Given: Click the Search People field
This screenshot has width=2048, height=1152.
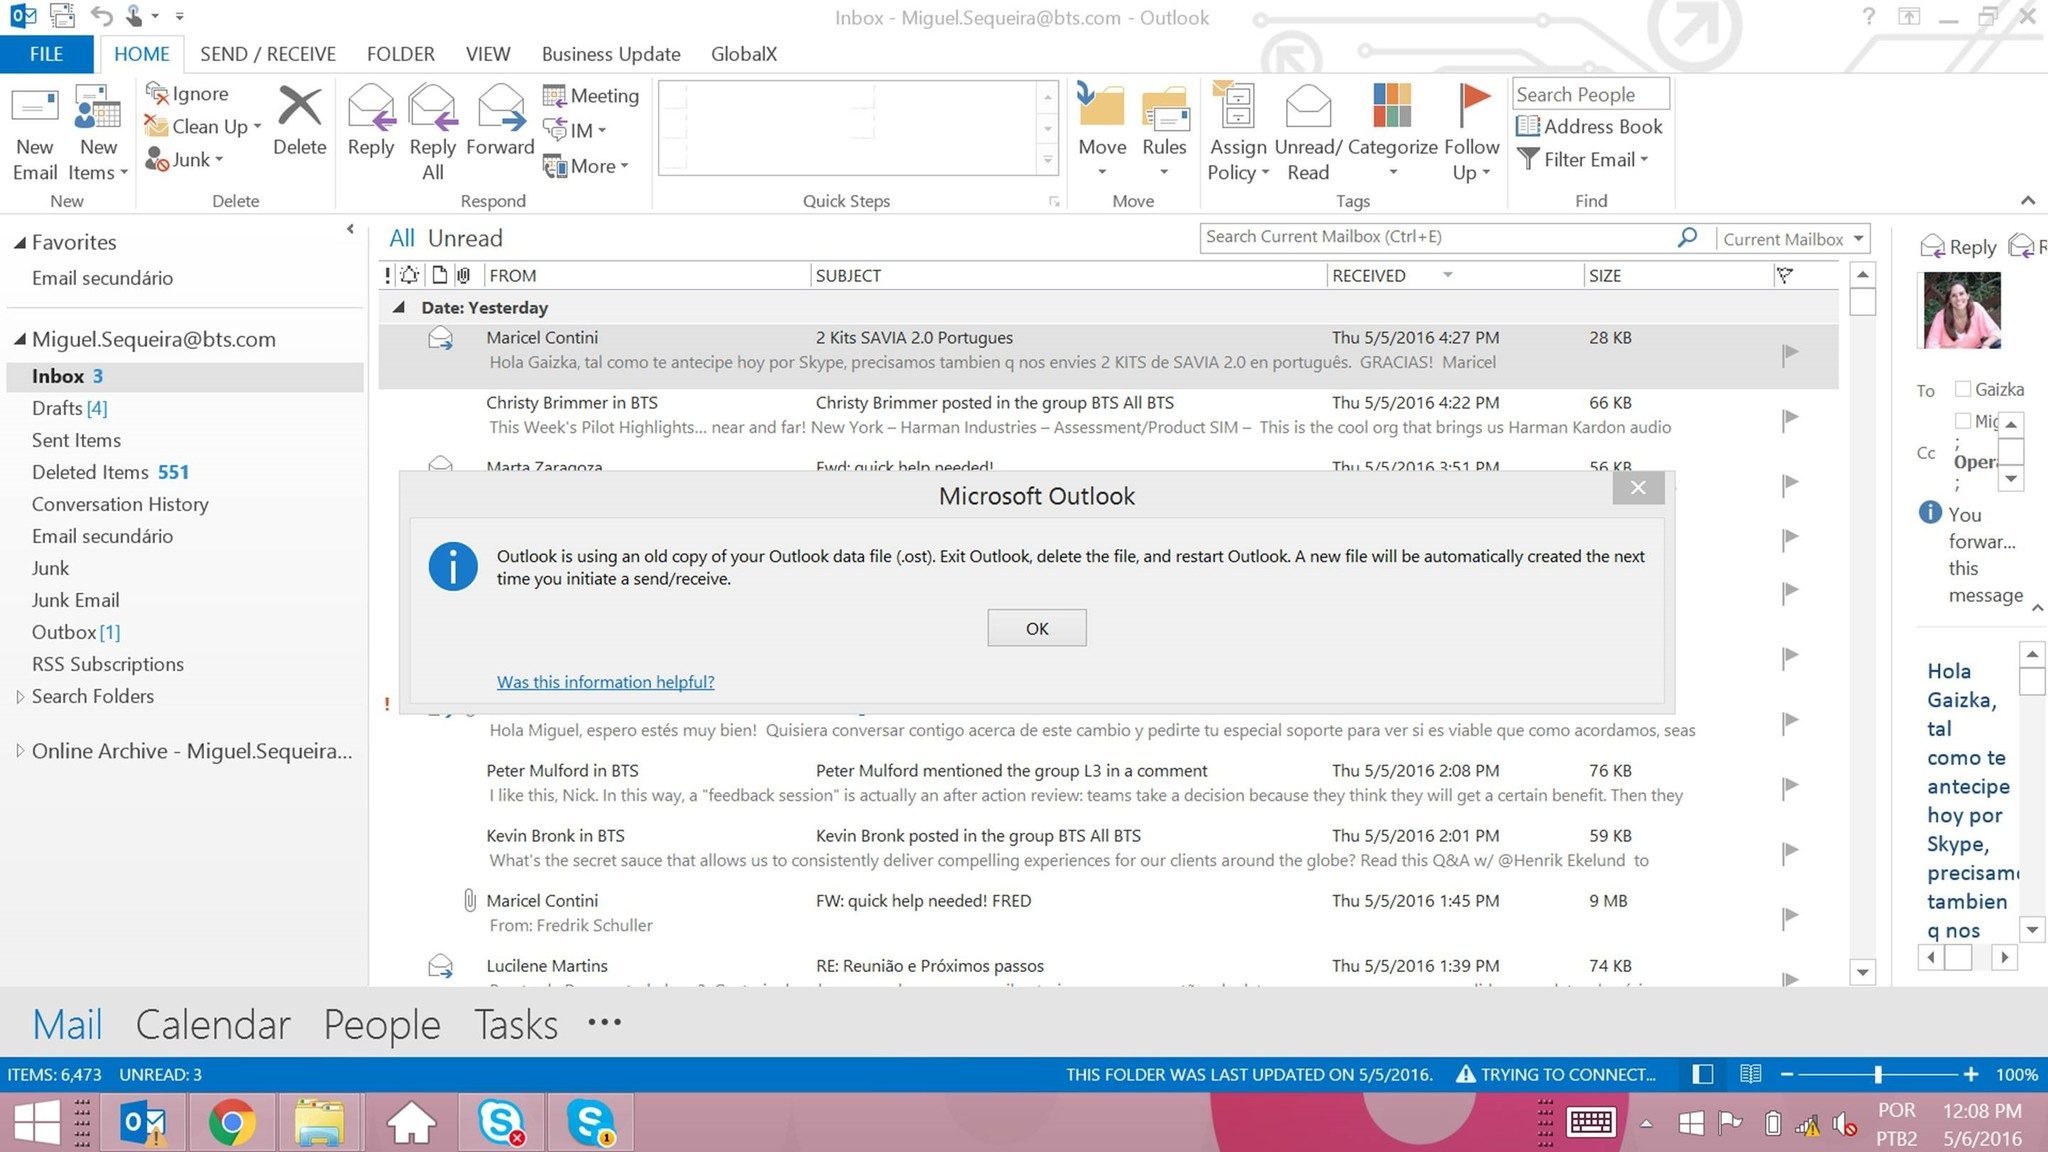Looking at the screenshot, I should coord(1590,94).
